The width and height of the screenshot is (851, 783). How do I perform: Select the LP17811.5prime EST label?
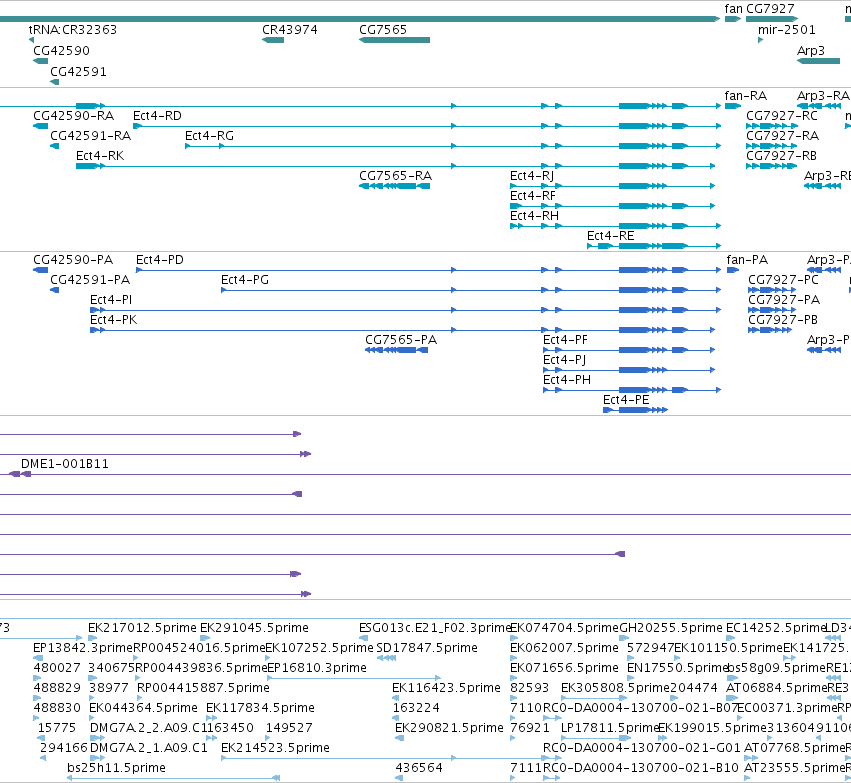[609, 728]
